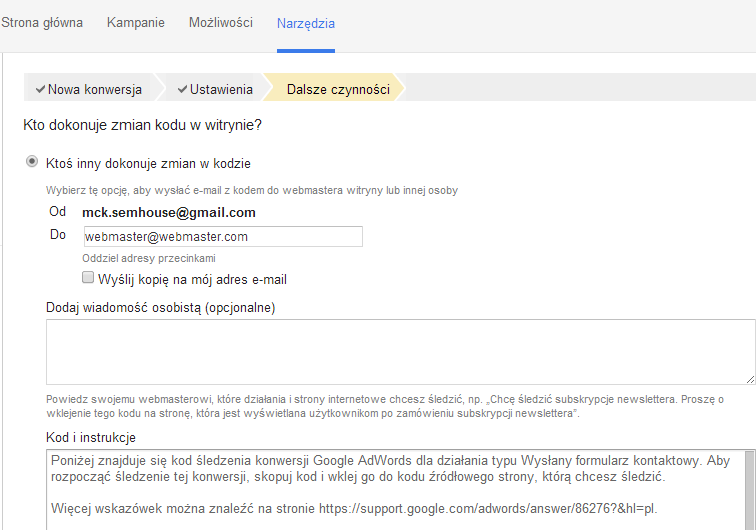Go to the Możliwości tab
Viewport: 756px width, 530px height.
pos(221,22)
